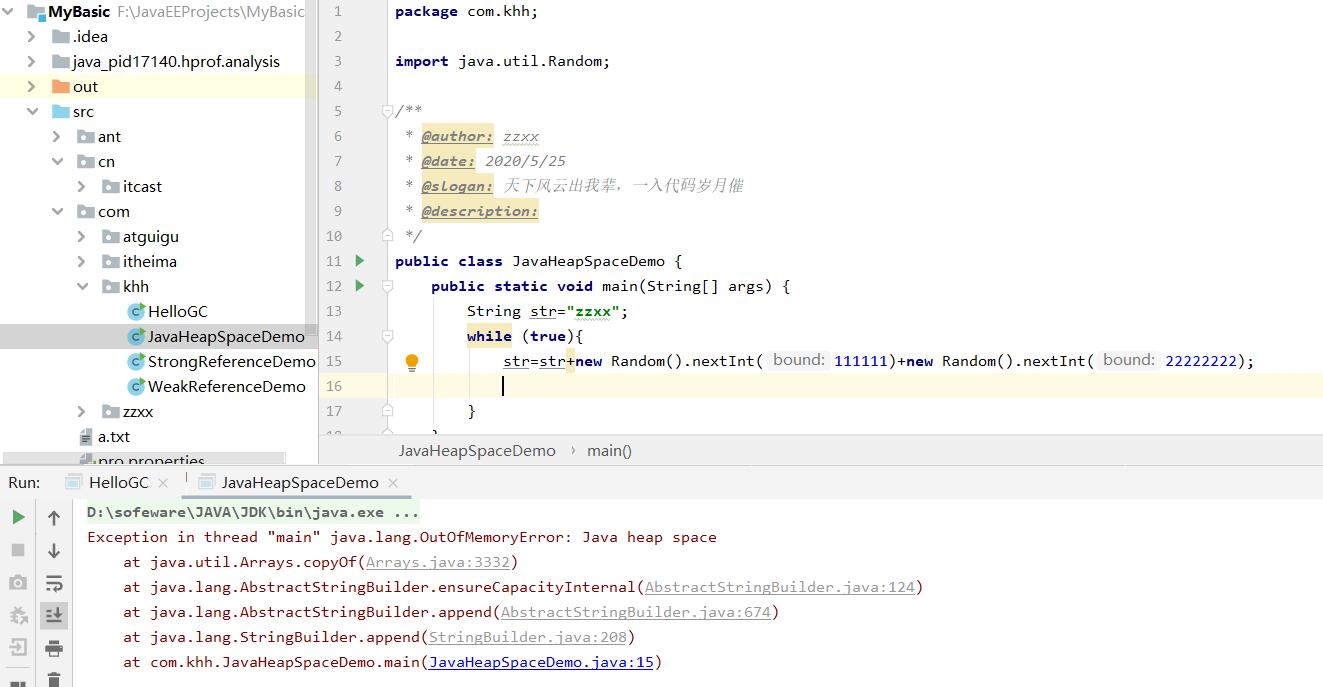Click the Stop process square icon
The image size is (1323, 687).
coord(18,550)
